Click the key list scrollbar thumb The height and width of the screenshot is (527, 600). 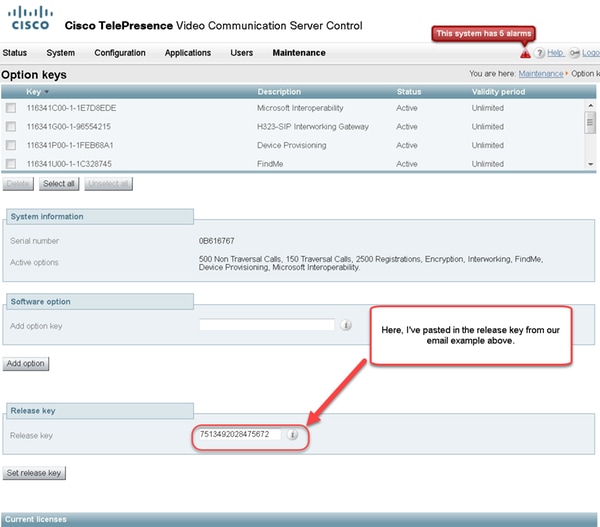point(590,122)
